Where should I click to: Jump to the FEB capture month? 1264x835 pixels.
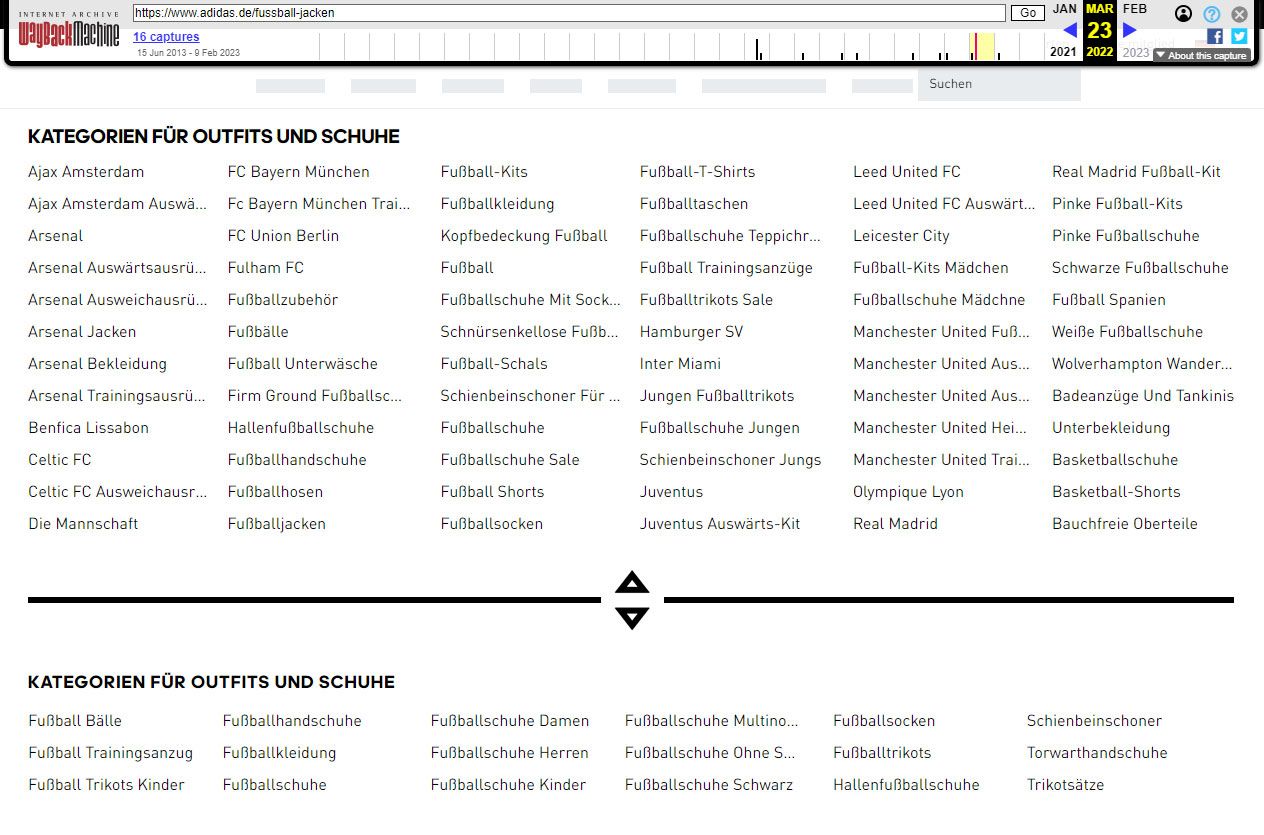click(1135, 9)
